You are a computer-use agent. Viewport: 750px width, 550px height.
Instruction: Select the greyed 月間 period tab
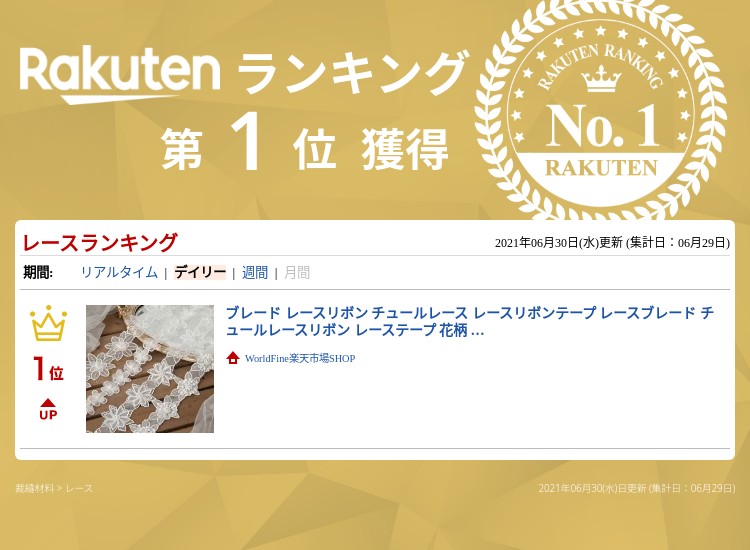click(297, 272)
